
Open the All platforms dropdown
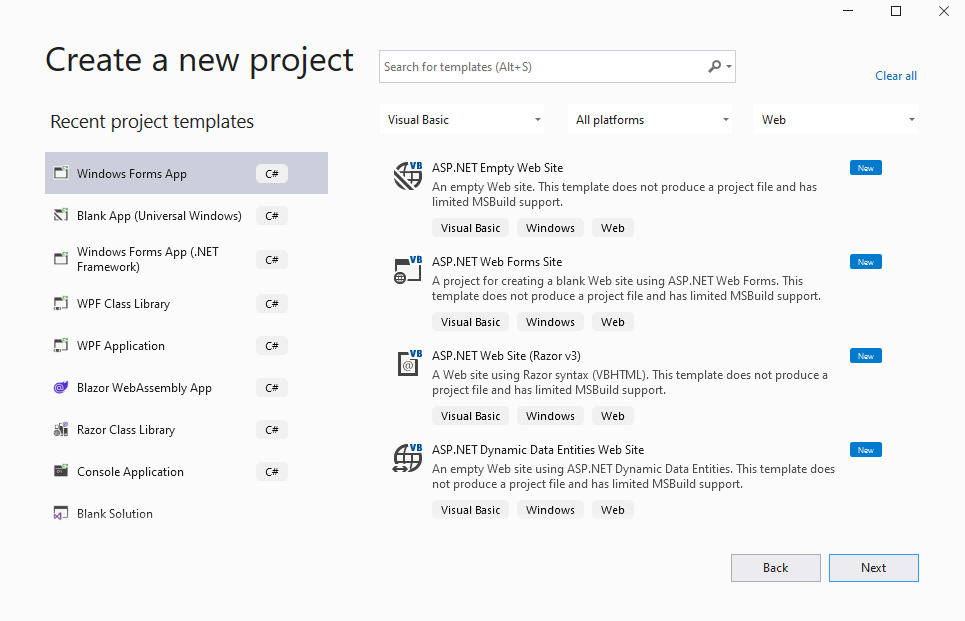[650, 119]
